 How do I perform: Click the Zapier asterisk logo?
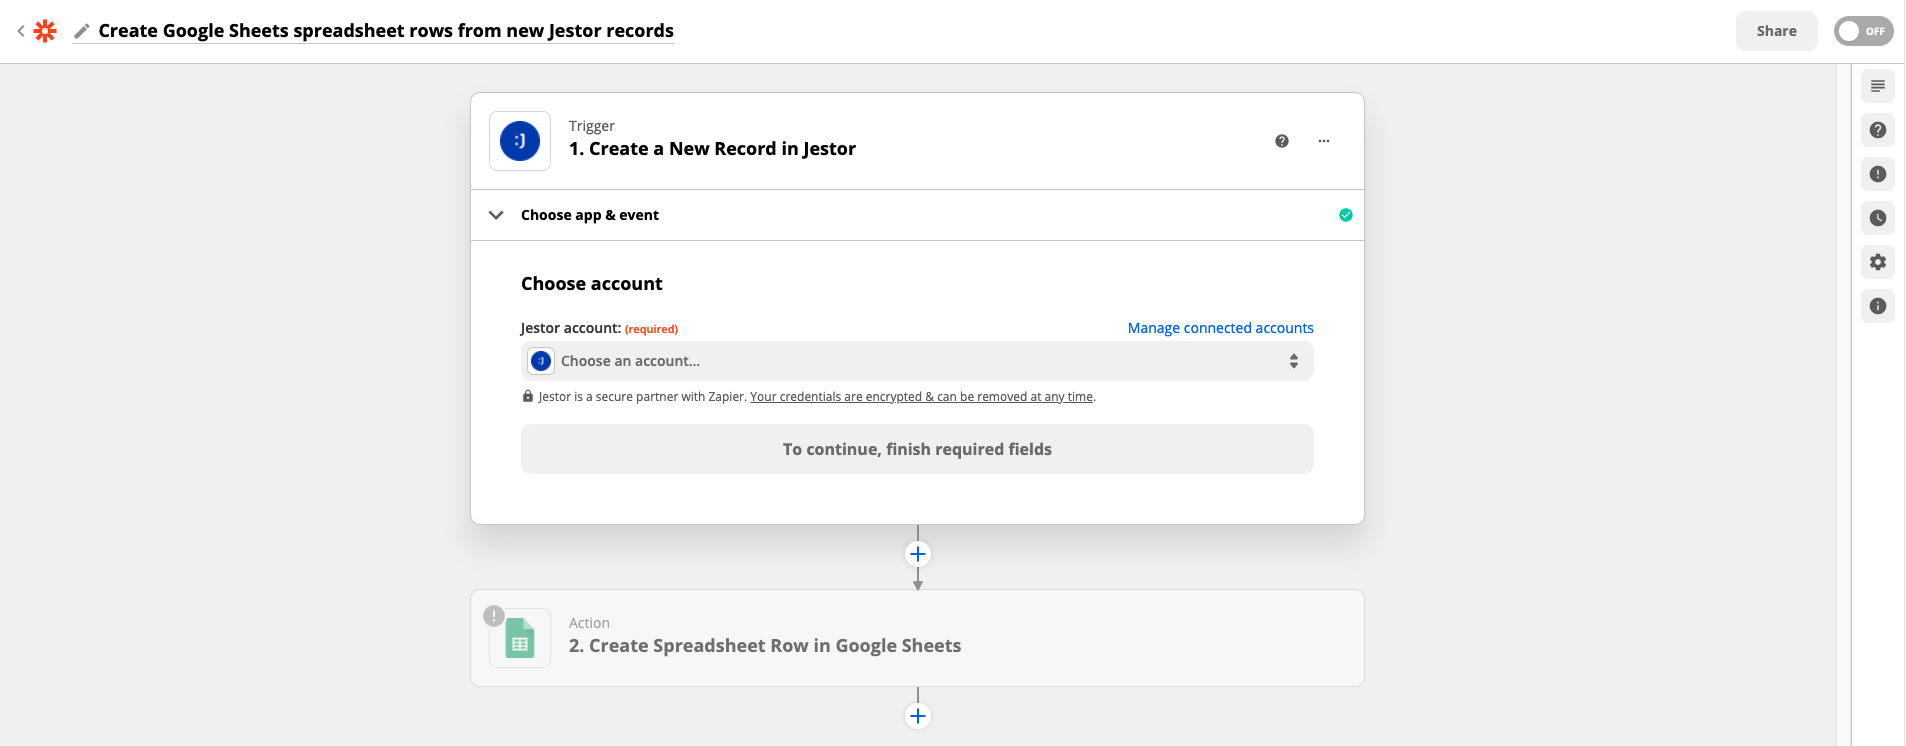point(45,31)
